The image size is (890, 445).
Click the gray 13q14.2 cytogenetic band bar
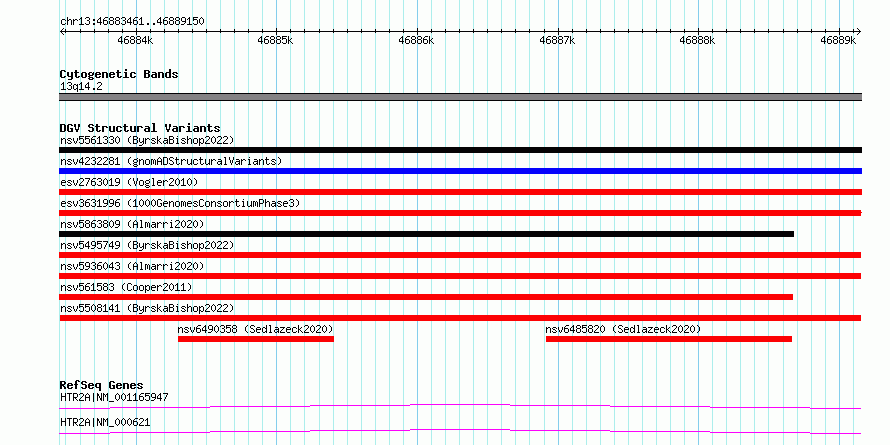click(460, 97)
